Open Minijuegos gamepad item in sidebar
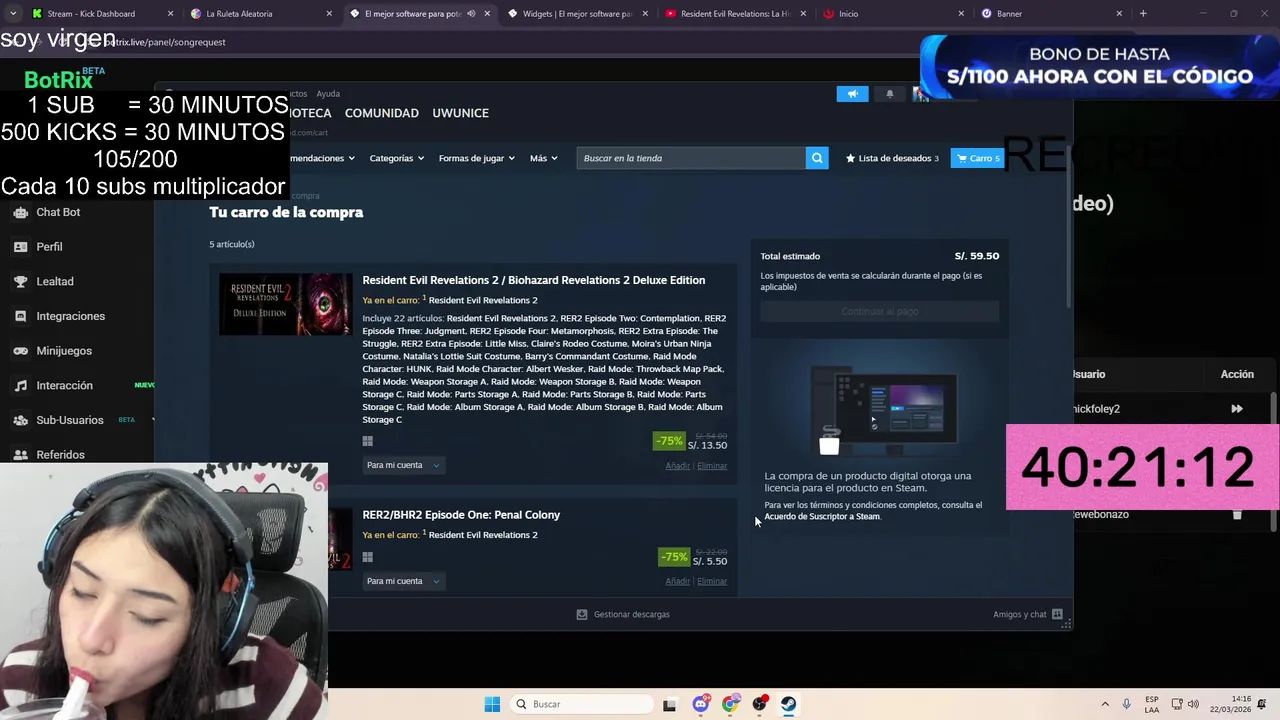 pyautogui.click(x=20, y=351)
